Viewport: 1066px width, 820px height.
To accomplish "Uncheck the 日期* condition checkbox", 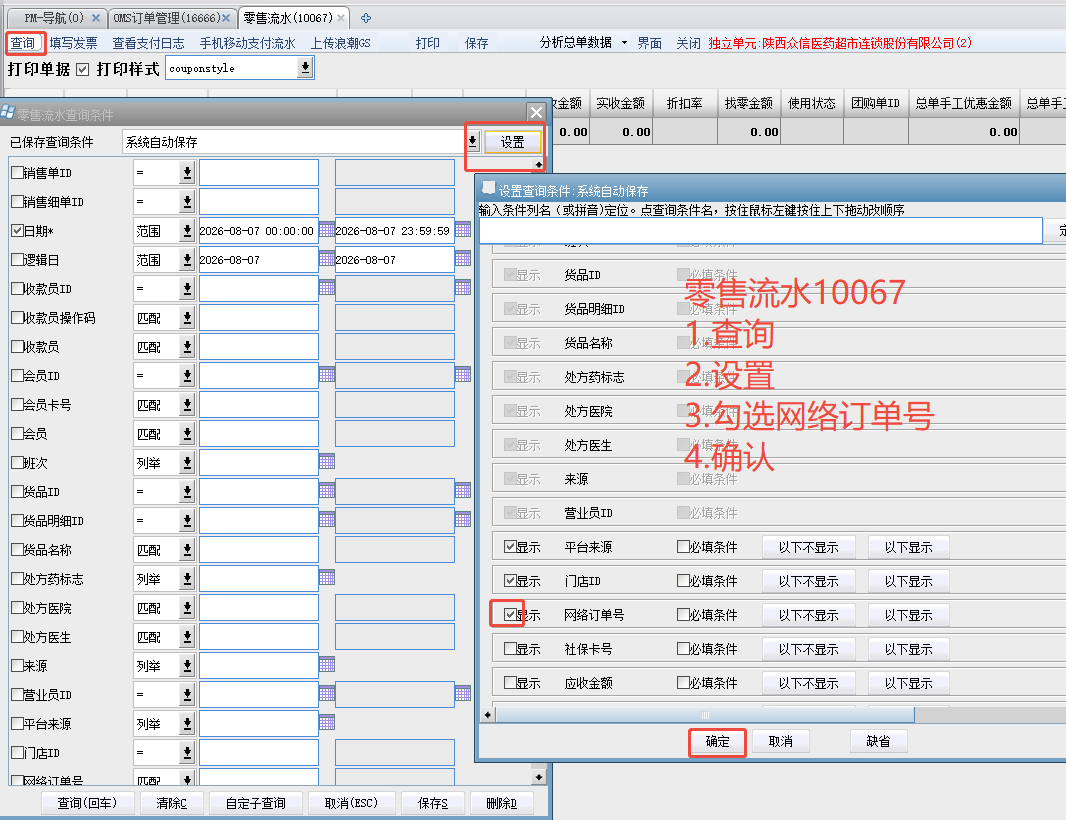I will tap(18, 230).
